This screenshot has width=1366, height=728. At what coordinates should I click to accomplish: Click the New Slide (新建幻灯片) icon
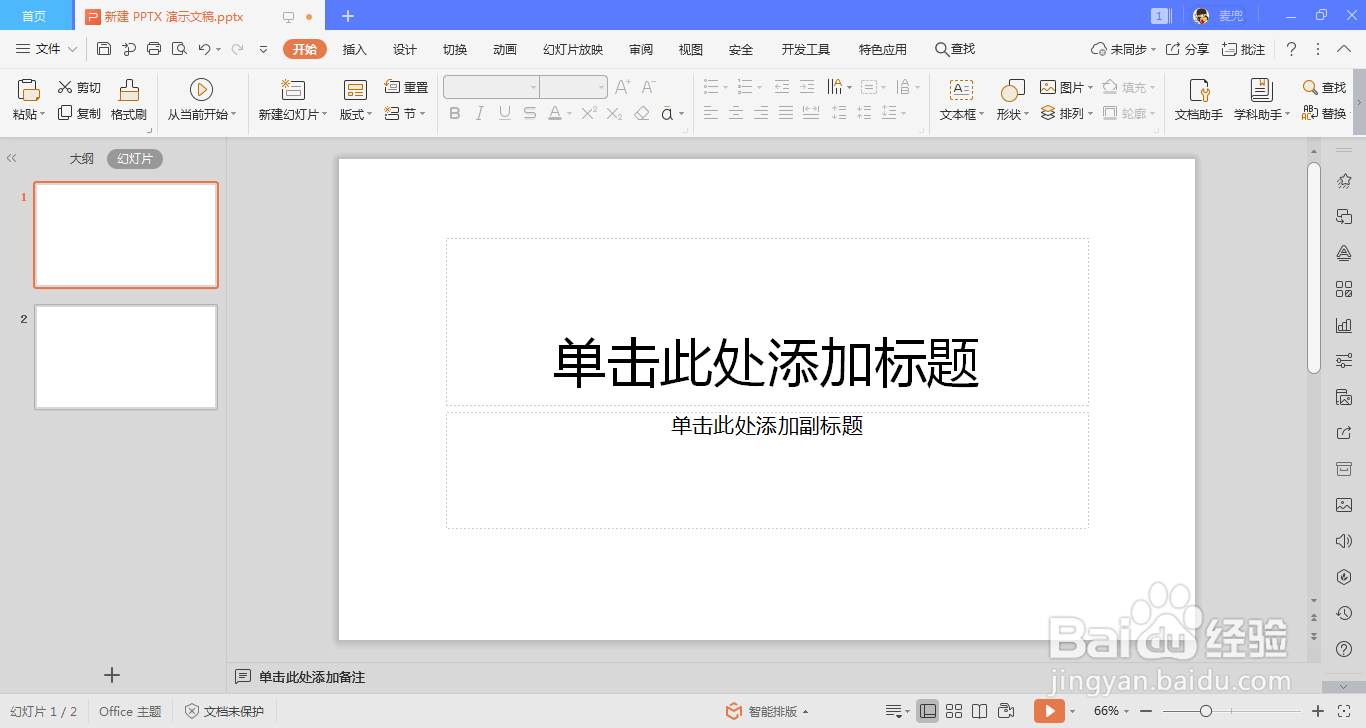pos(293,90)
